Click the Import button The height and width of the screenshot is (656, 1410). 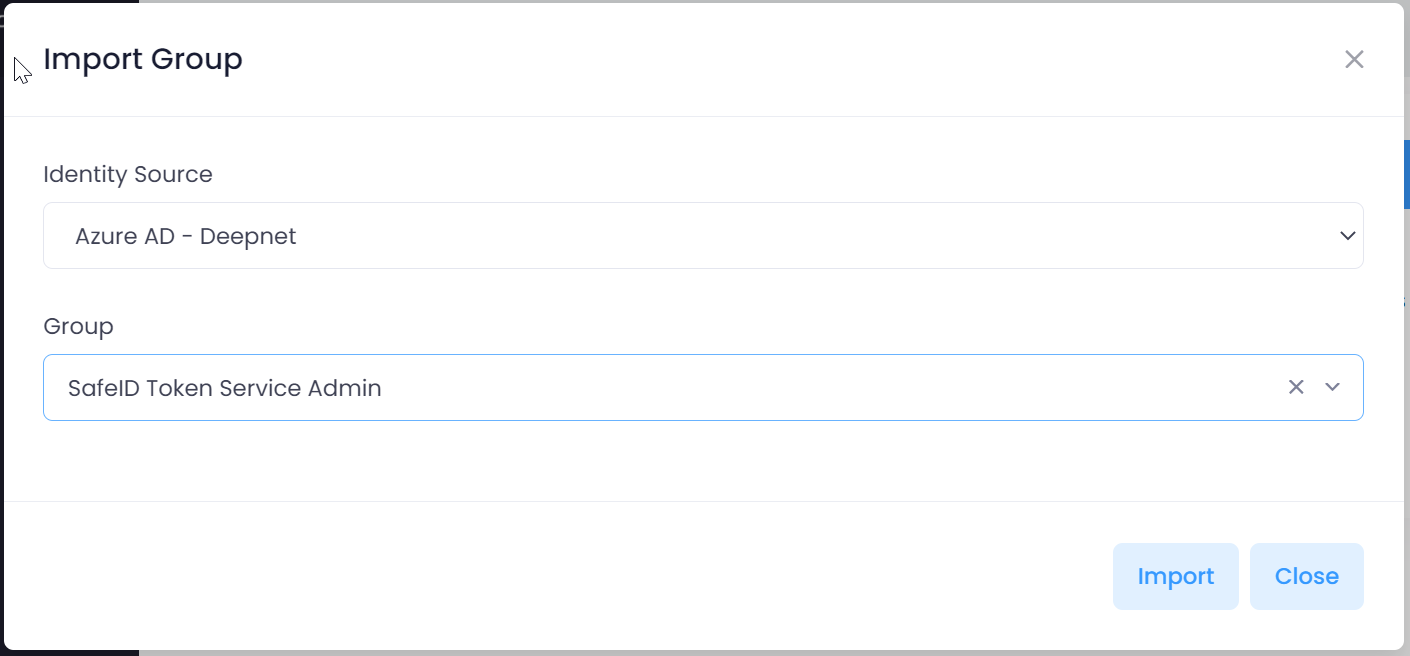click(1175, 576)
